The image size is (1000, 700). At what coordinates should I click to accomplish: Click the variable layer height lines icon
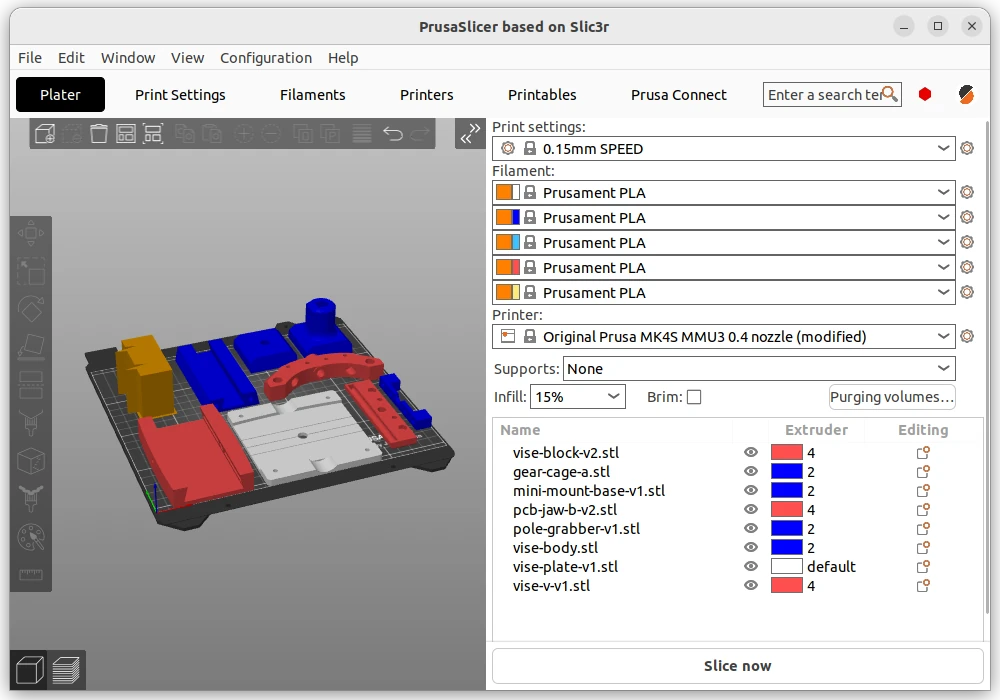point(362,134)
